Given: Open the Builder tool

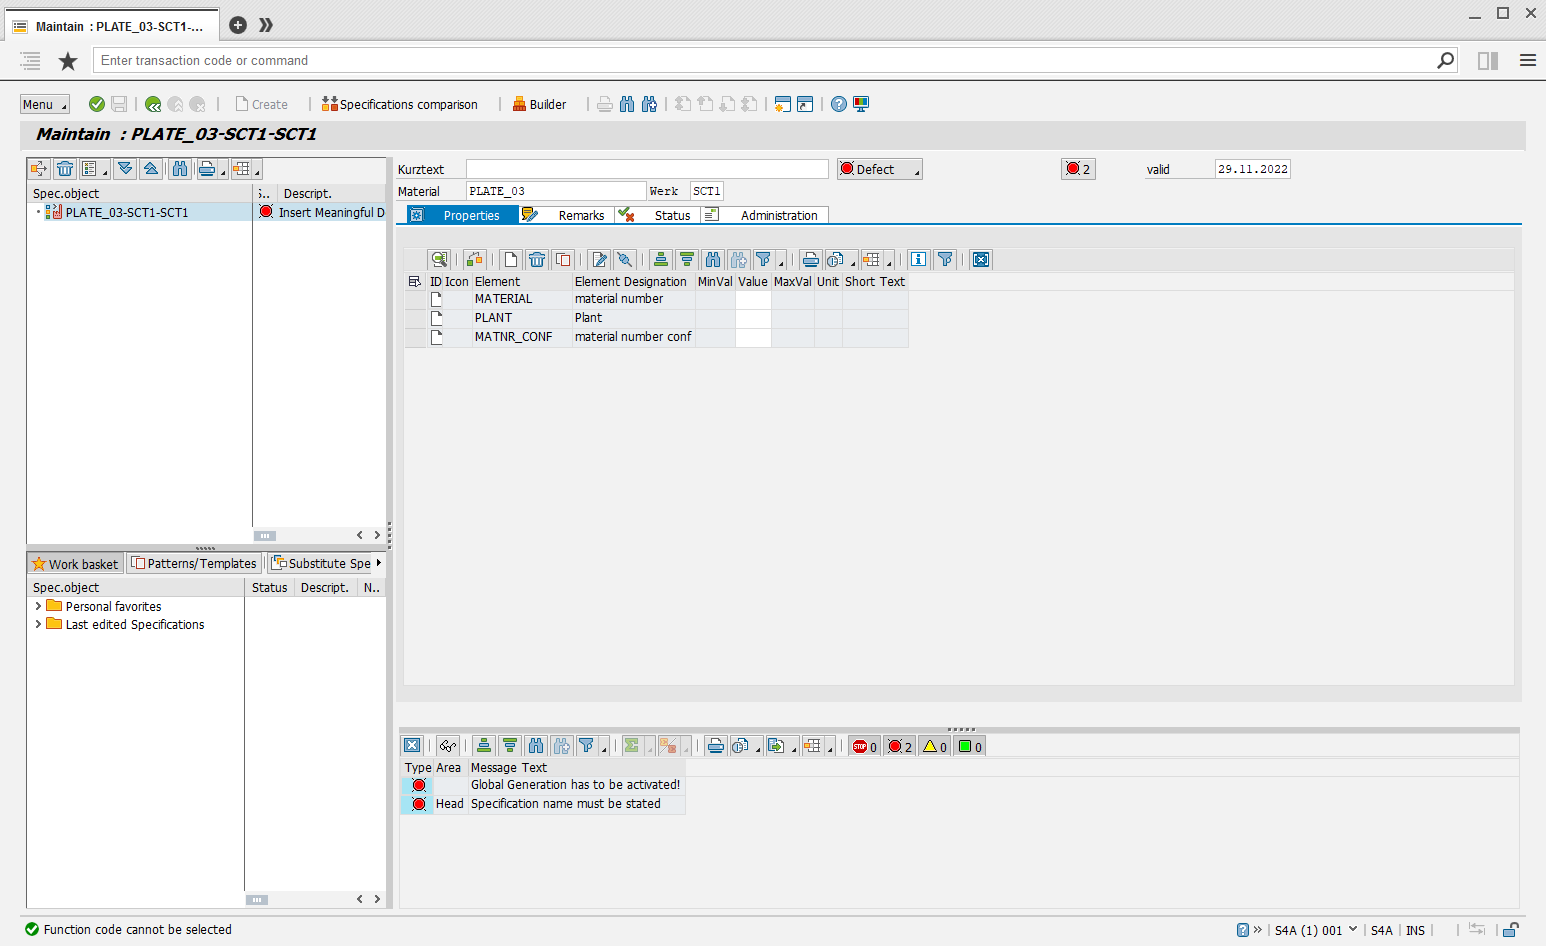Looking at the screenshot, I should 540,104.
